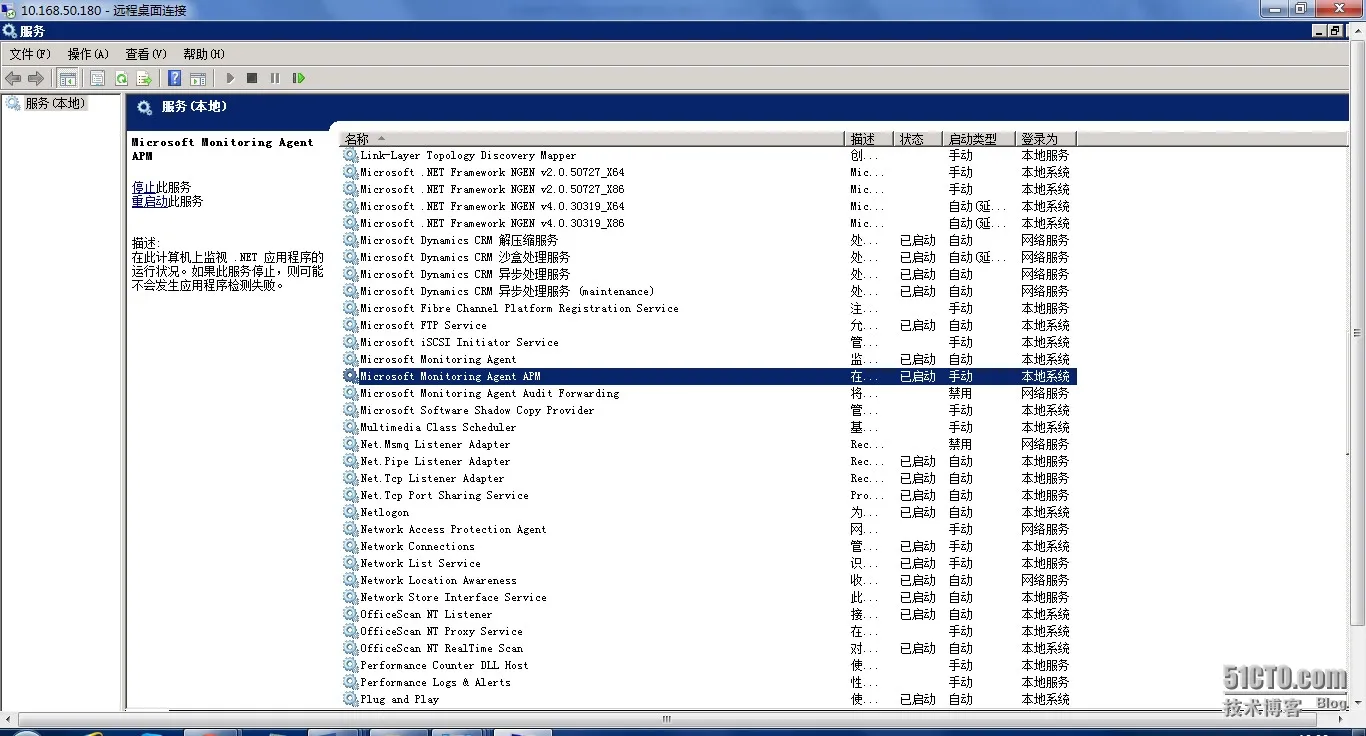Screen dimensions: 1366x736
Task: Select the Network List Service row
Action: coord(709,563)
